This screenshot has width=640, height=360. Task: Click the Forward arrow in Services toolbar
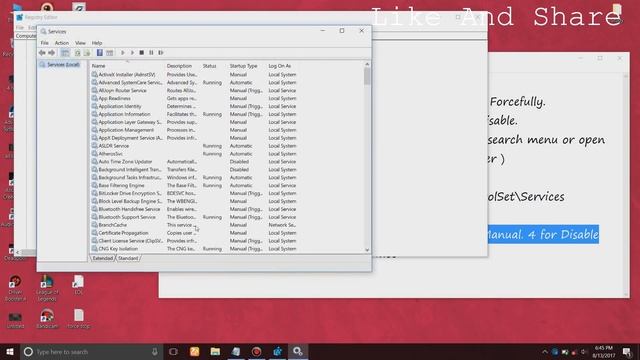[x=51, y=53]
